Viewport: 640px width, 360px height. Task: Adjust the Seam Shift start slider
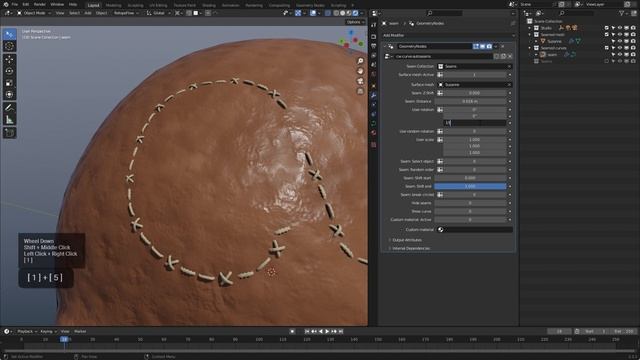point(470,178)
